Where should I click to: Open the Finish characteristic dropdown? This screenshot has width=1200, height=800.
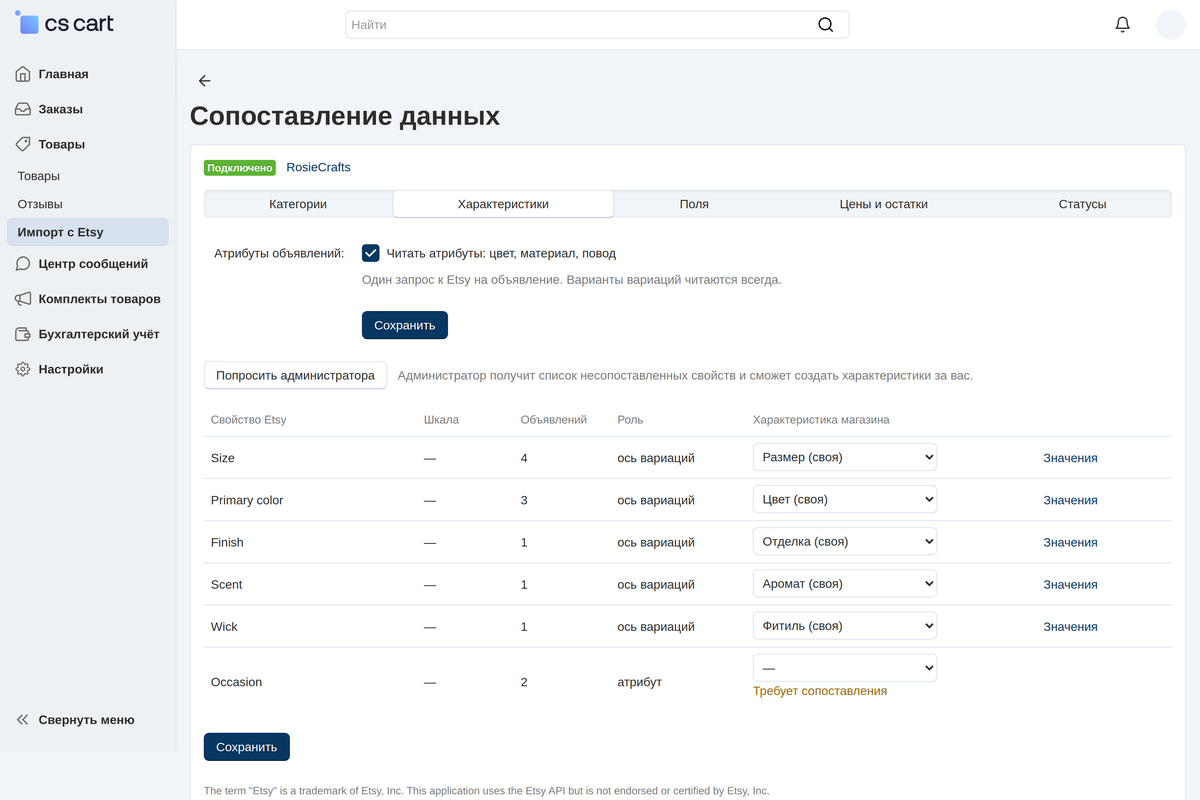(x=845, y=541)
